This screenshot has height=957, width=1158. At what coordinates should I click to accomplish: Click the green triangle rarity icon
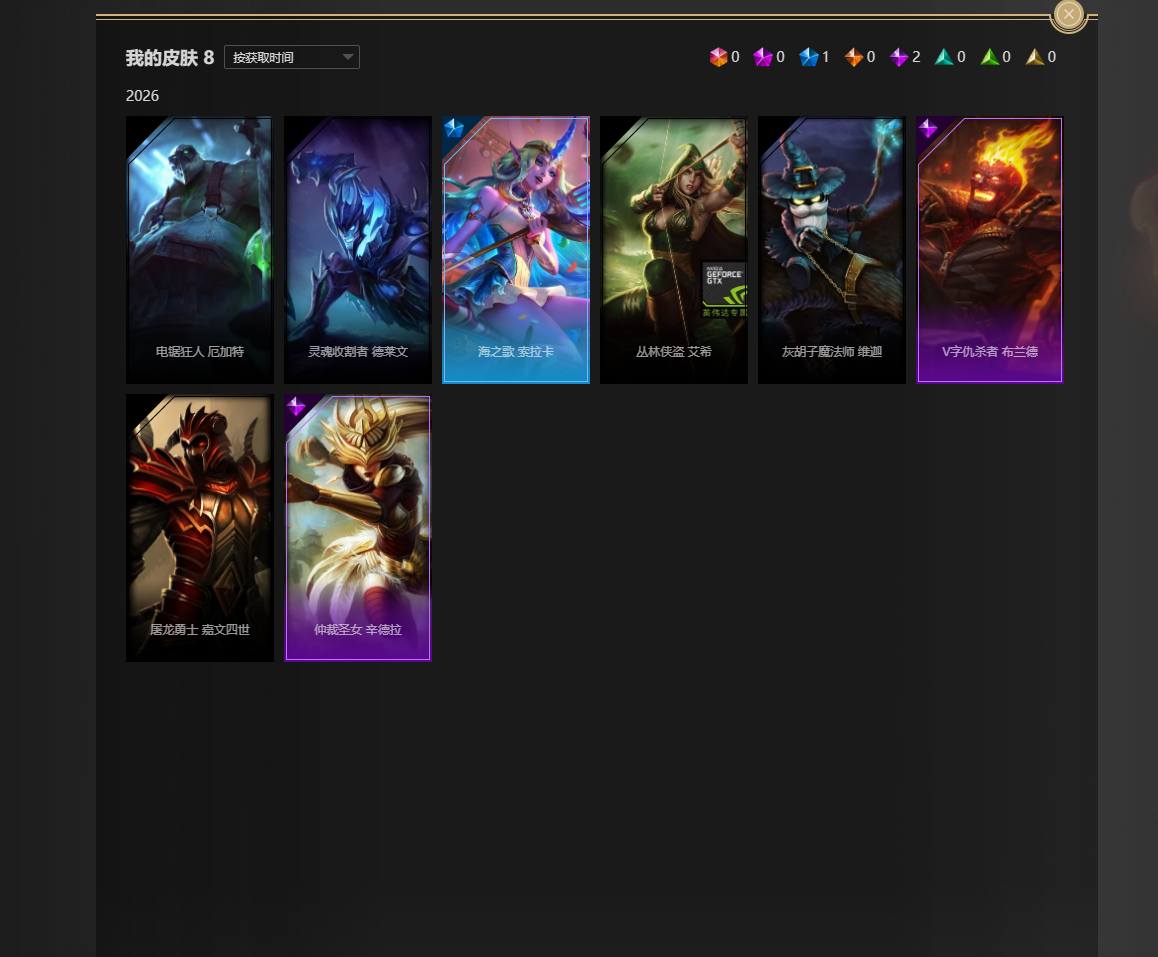990,57
